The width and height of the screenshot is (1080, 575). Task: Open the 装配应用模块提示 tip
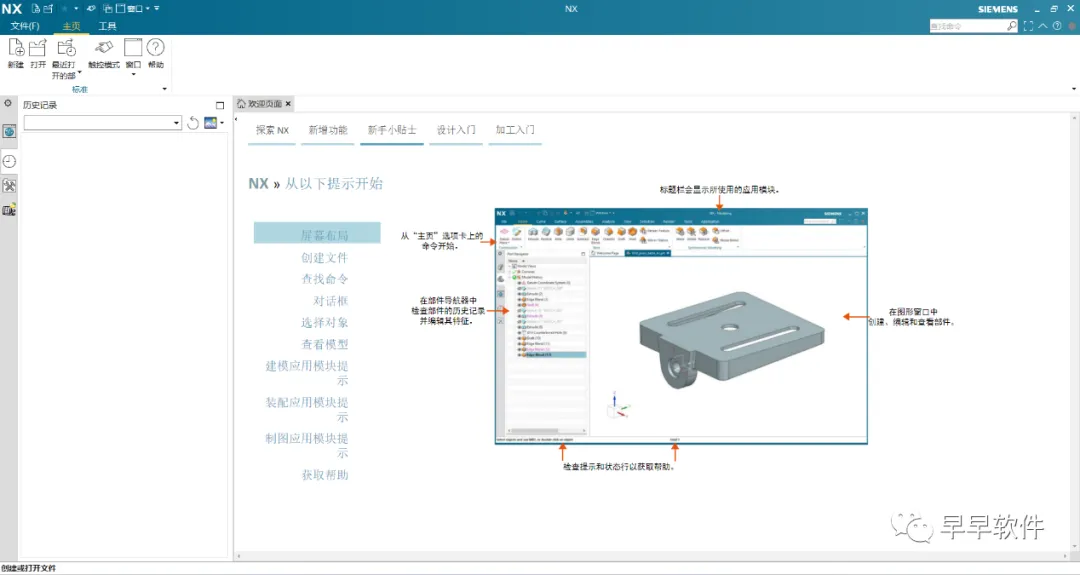(307, 410)
